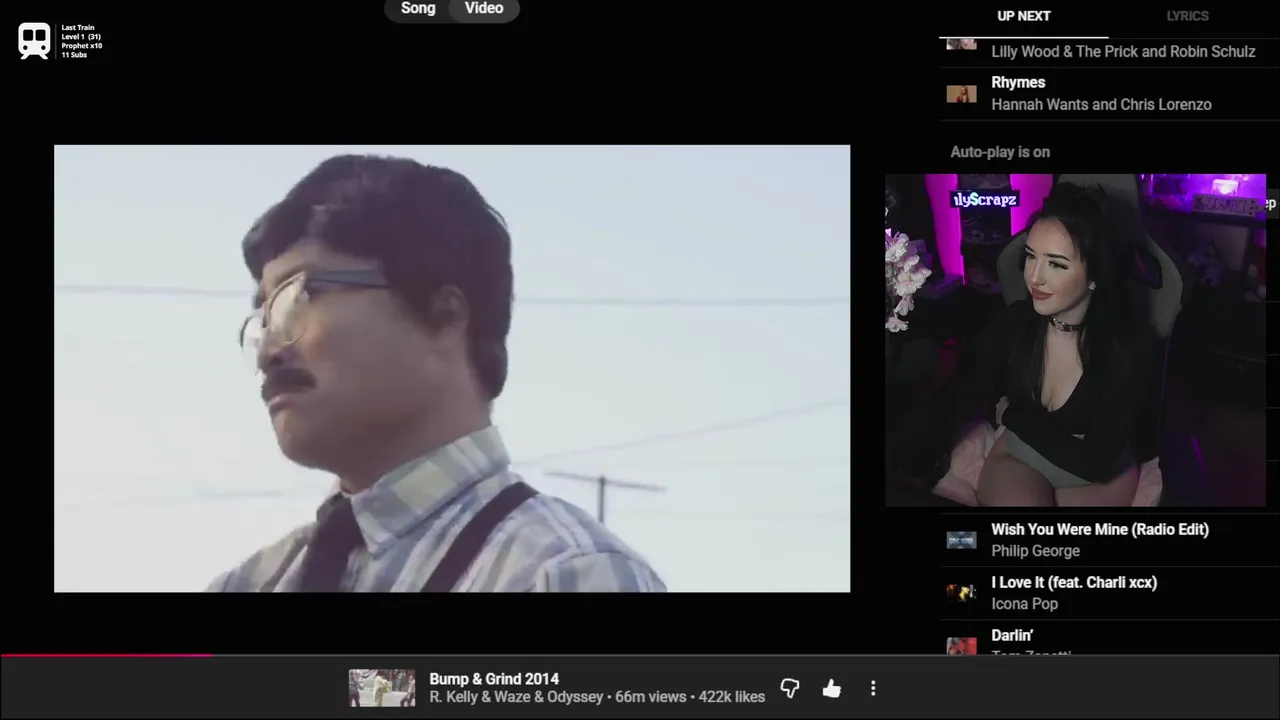Click the I Love It queue thumbnail
The width and height of the screenshot is (1280, 720).
point(961,593)
